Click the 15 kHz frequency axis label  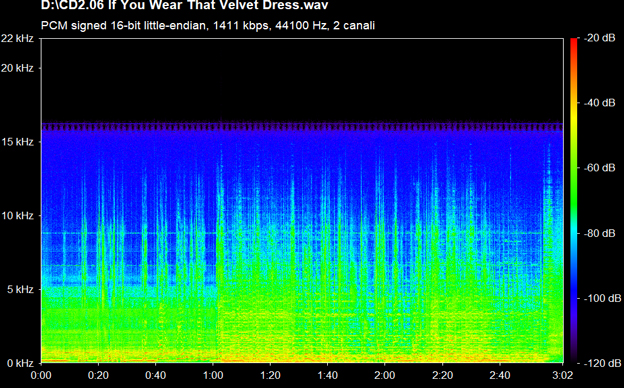(x=18, y=142)
